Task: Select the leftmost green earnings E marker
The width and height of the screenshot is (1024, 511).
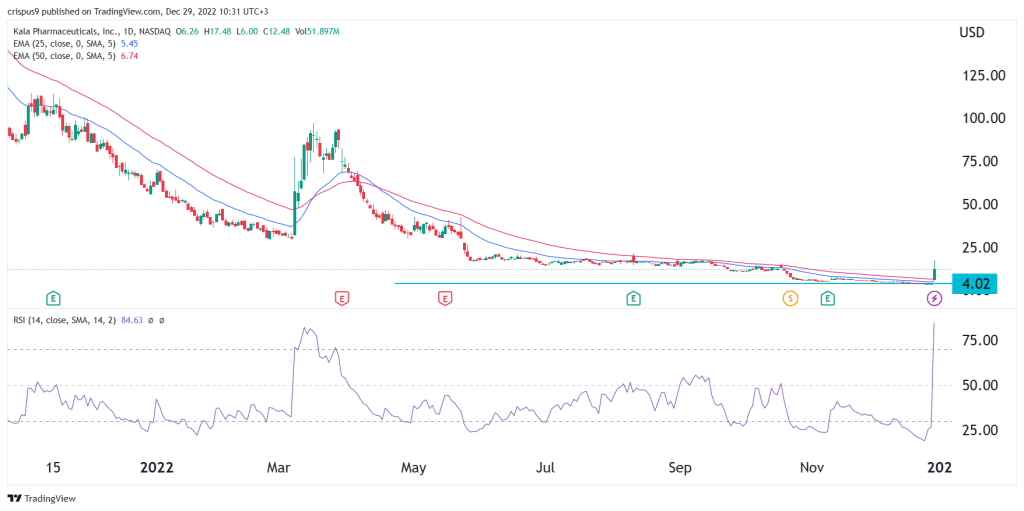Action: click(x=53, y=298)
